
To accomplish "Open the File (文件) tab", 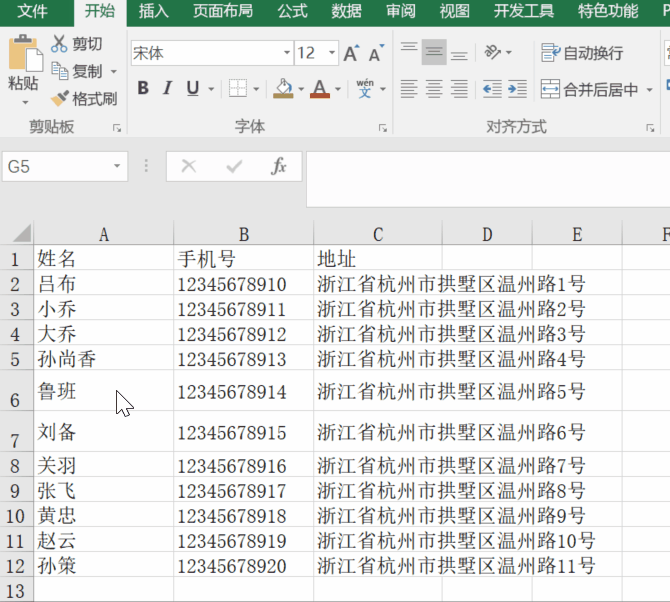I will [32, 11].
